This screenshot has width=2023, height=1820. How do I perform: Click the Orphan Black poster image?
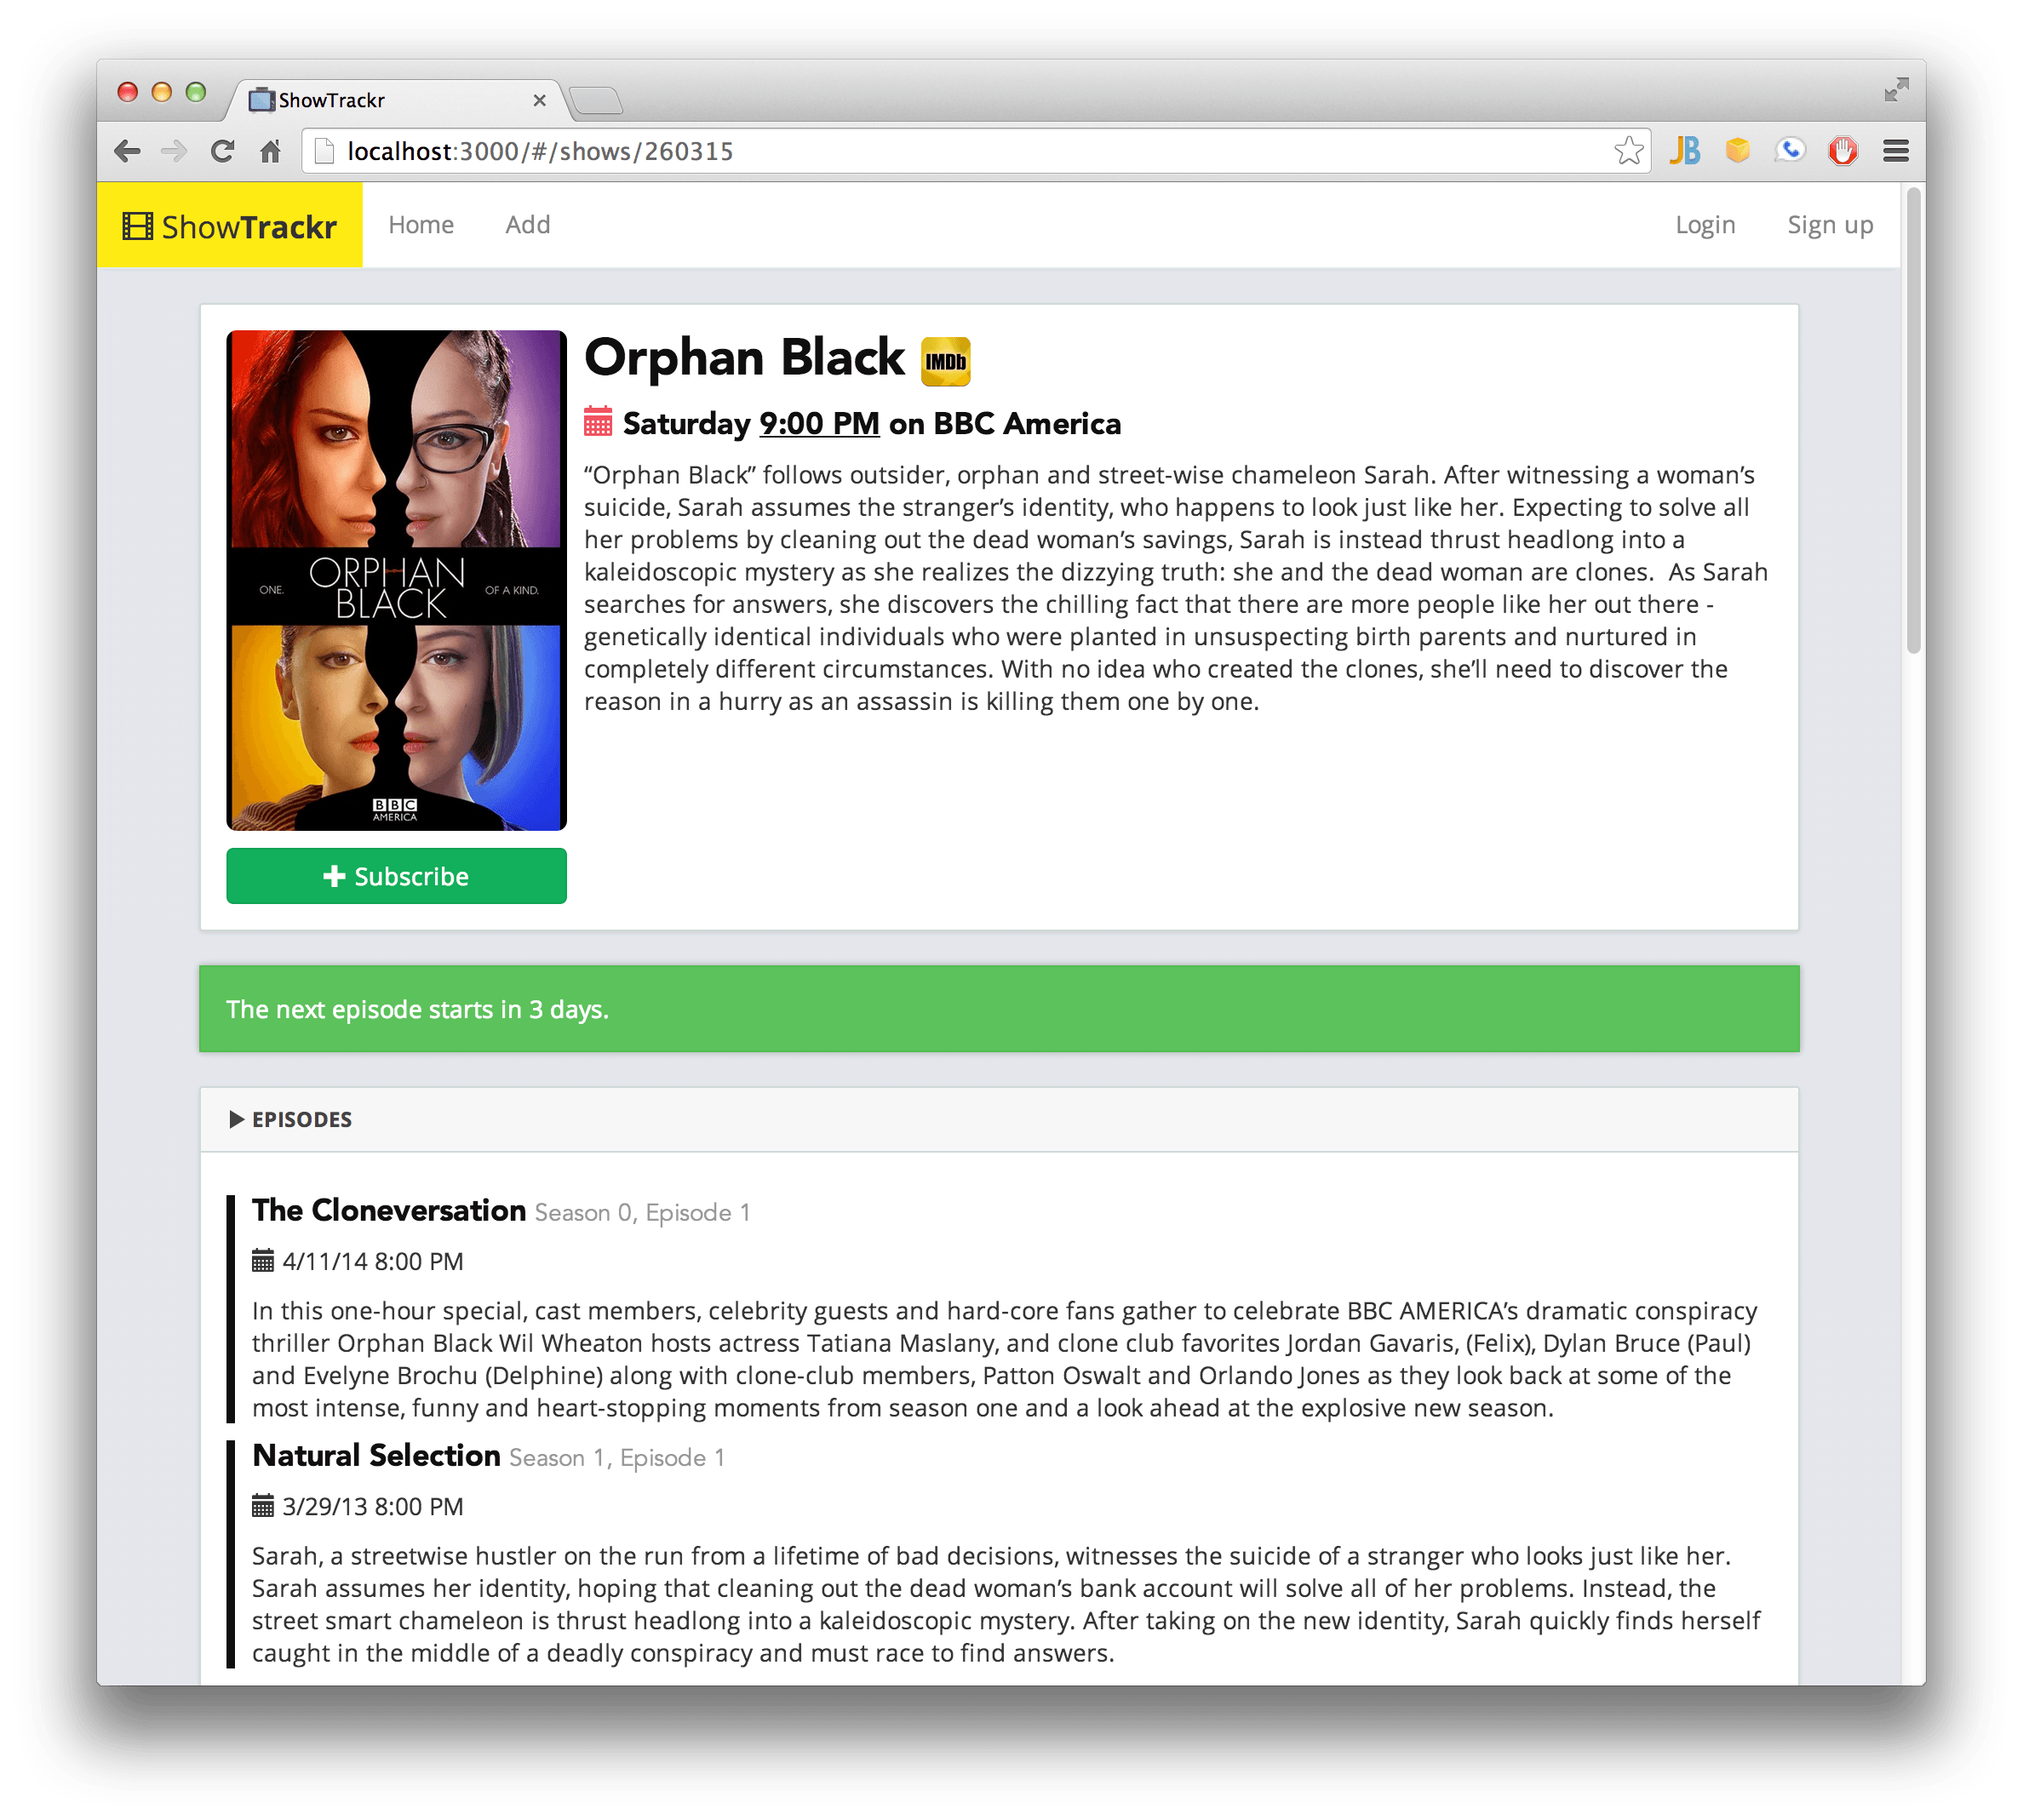[396, 580]
